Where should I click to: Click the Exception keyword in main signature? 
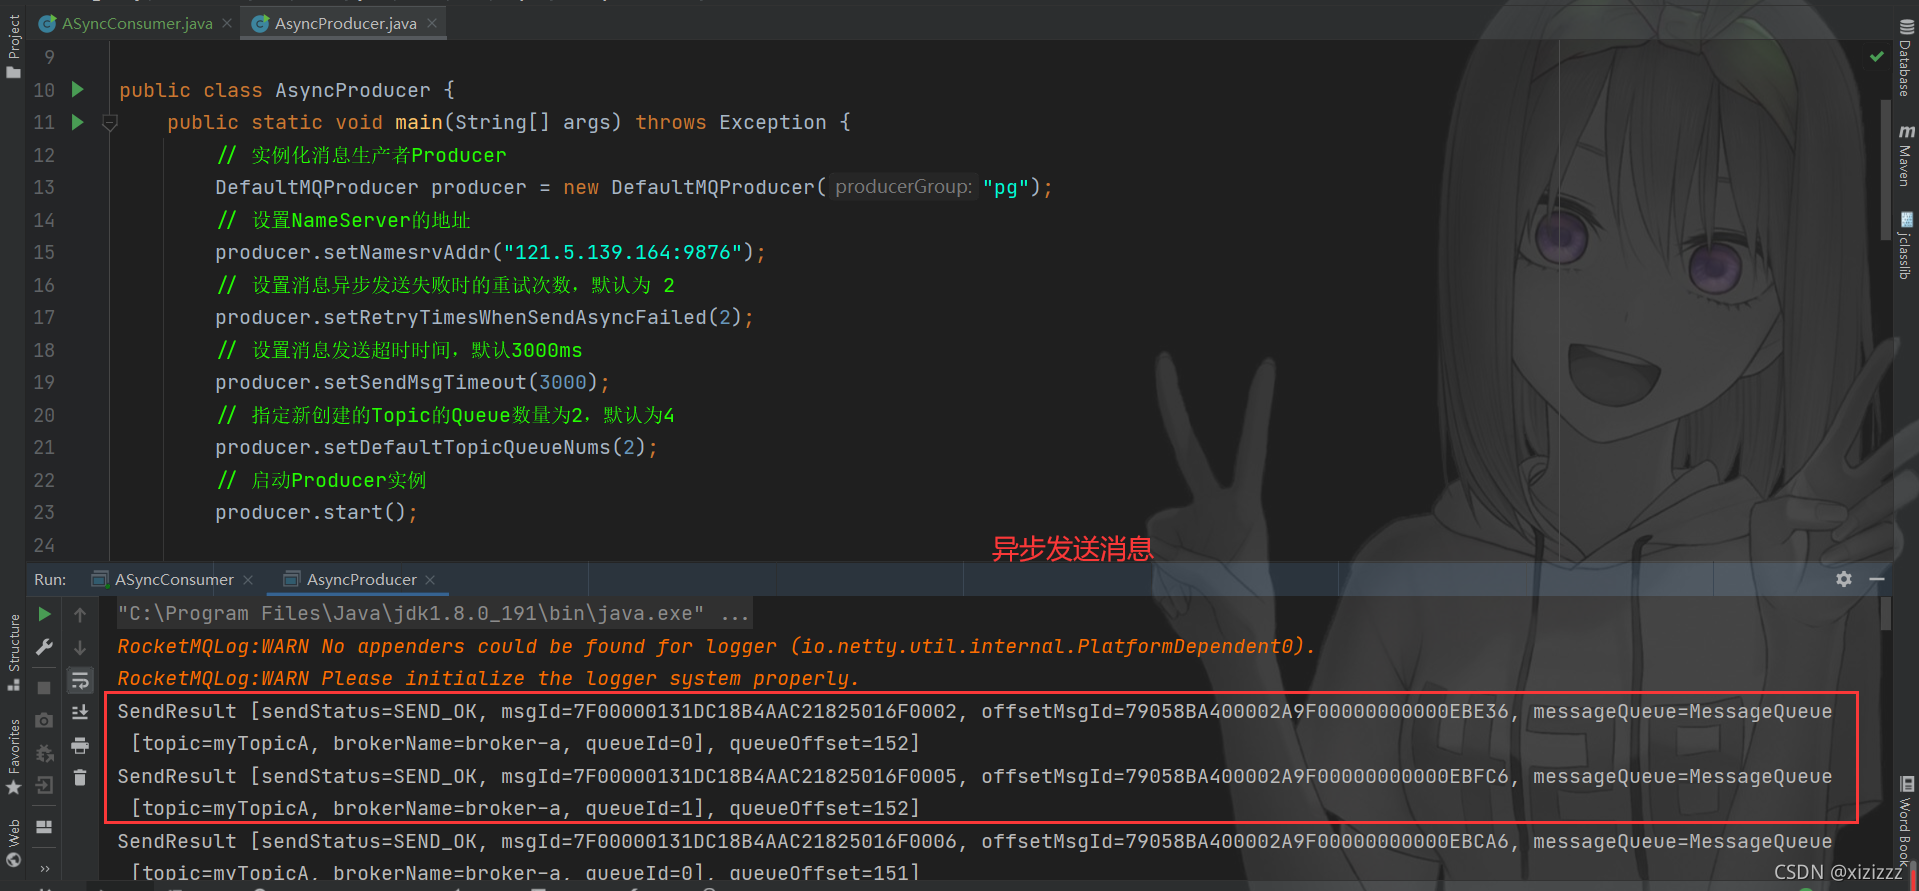pos(773,122)
